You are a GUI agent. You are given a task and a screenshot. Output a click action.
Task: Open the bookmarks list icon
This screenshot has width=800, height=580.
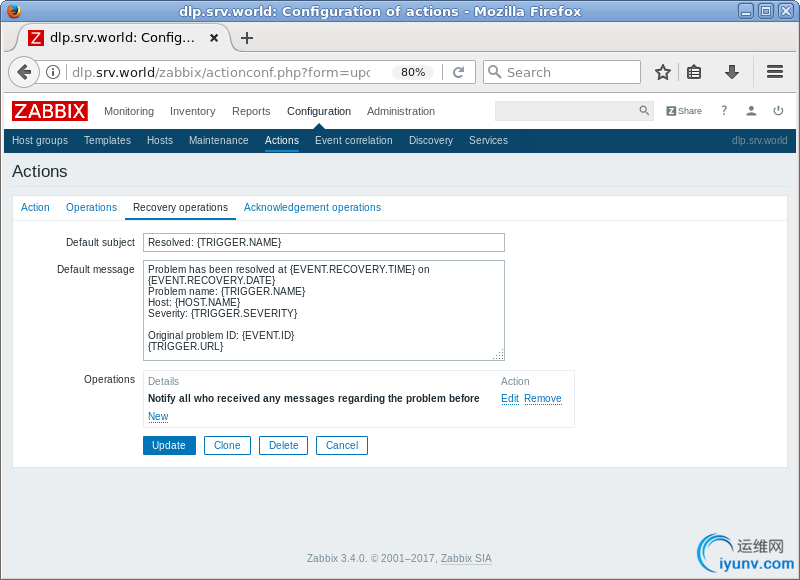pyautogui.click(x=693, y=72)
